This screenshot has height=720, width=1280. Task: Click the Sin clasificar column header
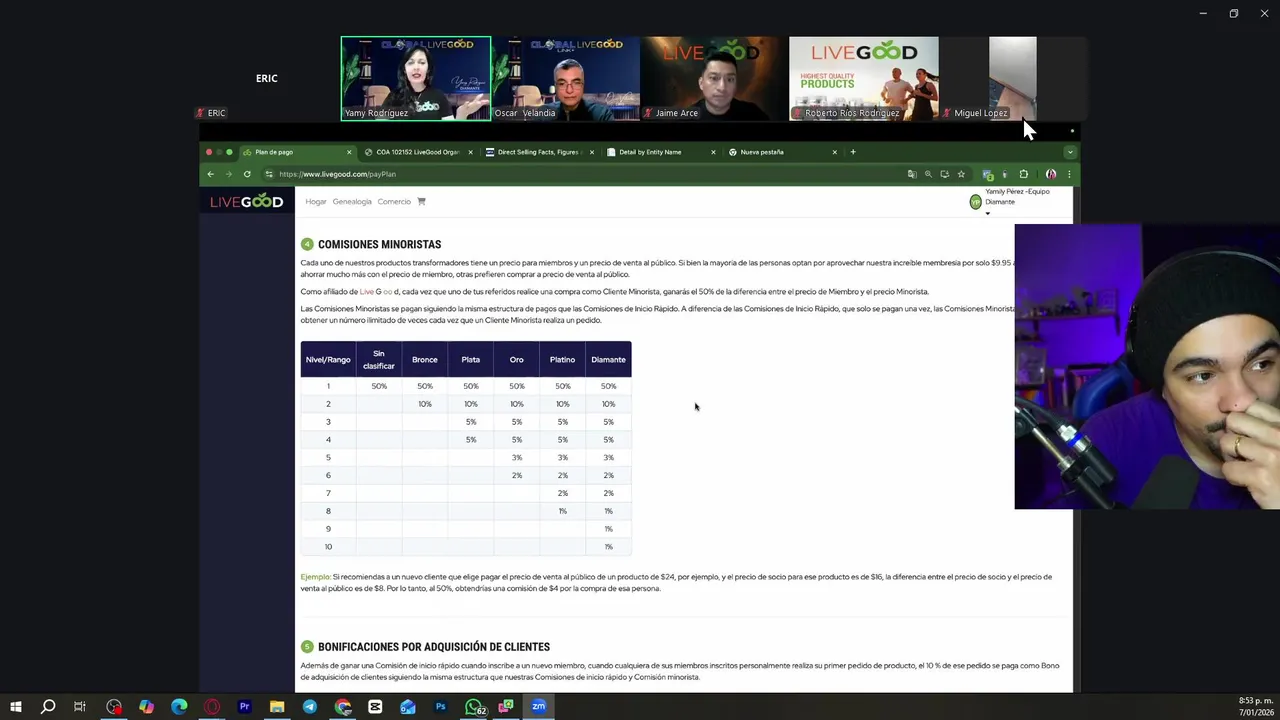point(379,360)
